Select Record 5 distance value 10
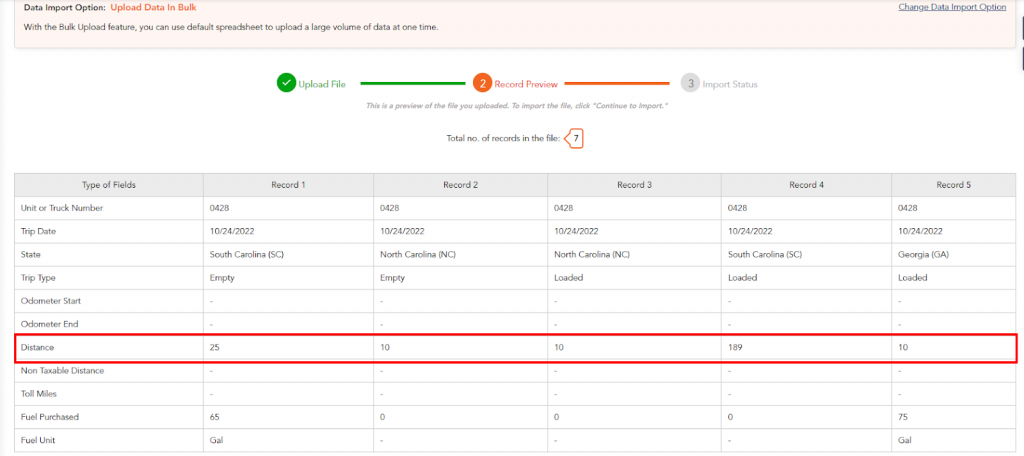This screenshot has width=1024, height=456. pyautogui.click(x=903, y=348)
